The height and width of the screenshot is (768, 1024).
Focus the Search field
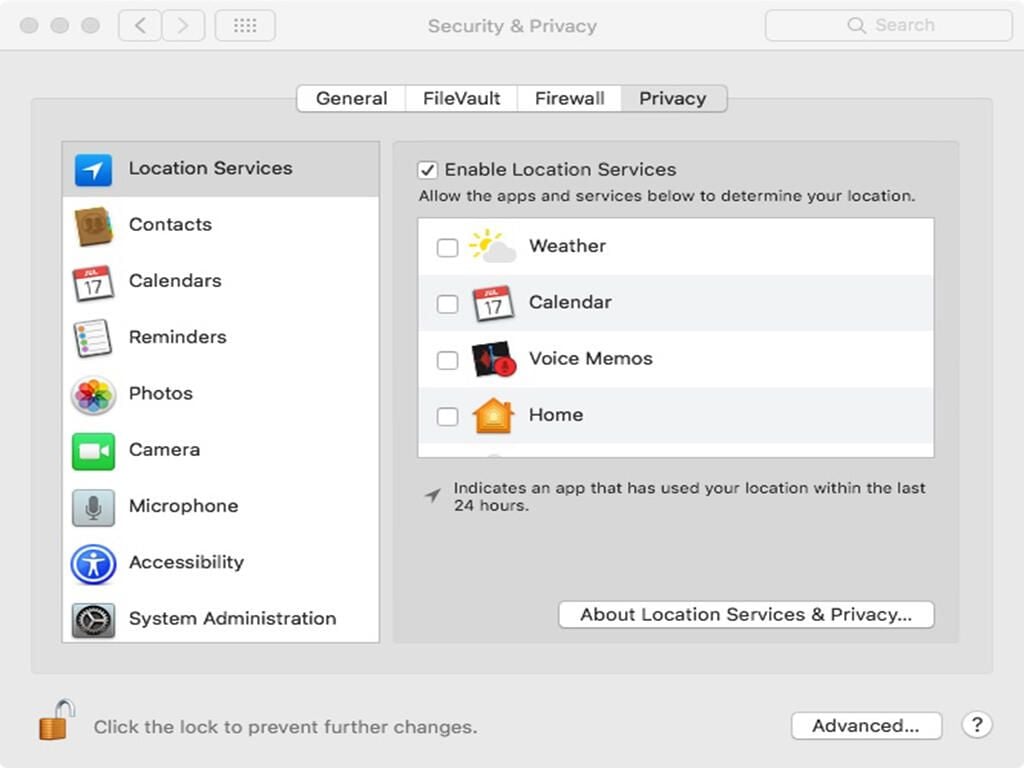[x=889, y=25]
